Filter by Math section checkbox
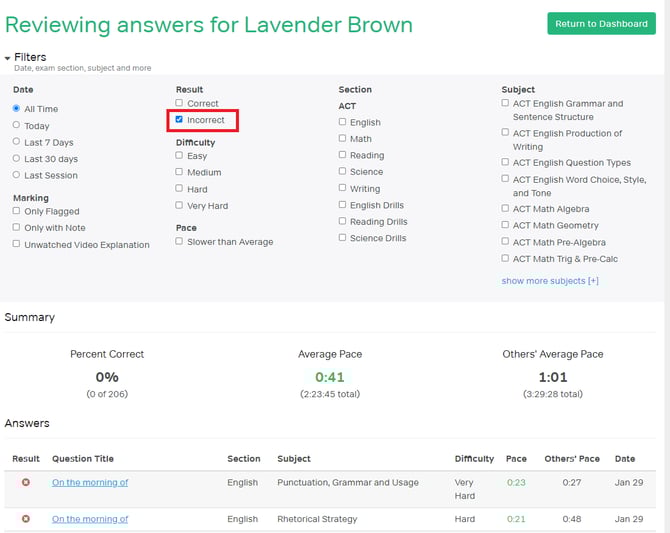Image resolution: width=670 pixels, height=533 pixels. pyautogui.click(x=342, y=139)
